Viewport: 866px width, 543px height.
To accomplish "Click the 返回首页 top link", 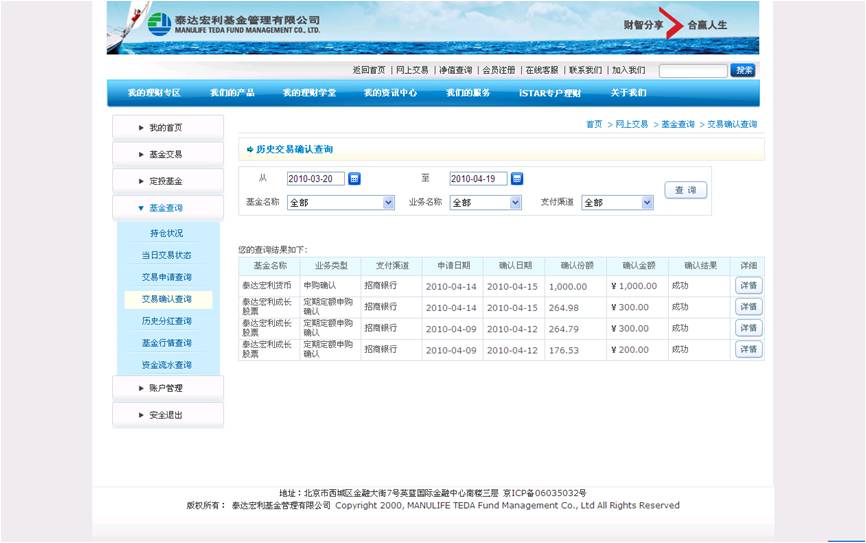I will pos(369,70).
